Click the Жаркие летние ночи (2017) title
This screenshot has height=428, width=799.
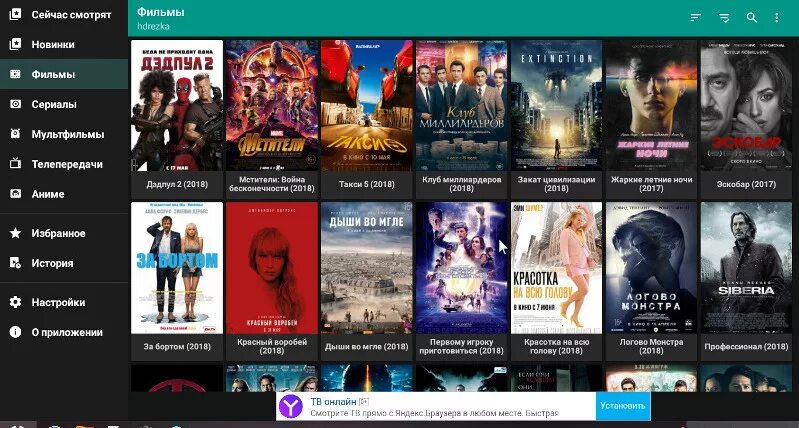[651, 184]
